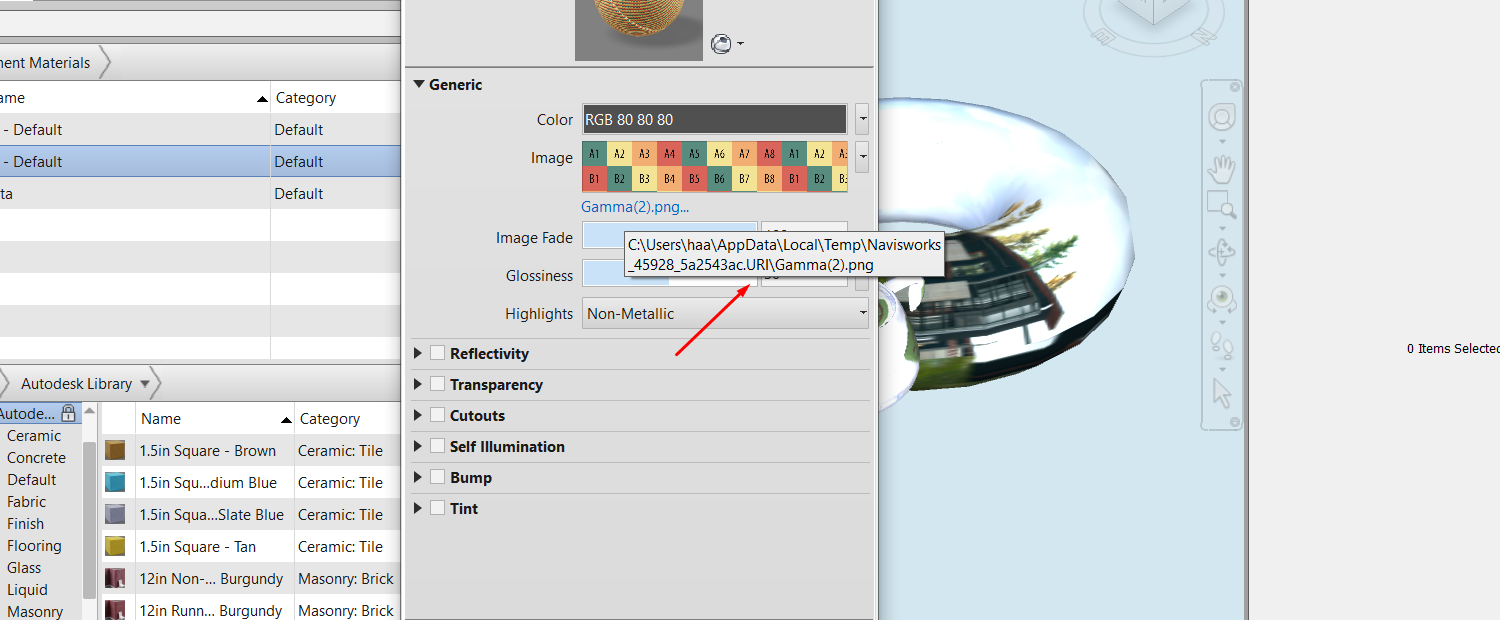The image size is (1500, 620).
Task: Select Fabric library category
Action: (27, 502)
